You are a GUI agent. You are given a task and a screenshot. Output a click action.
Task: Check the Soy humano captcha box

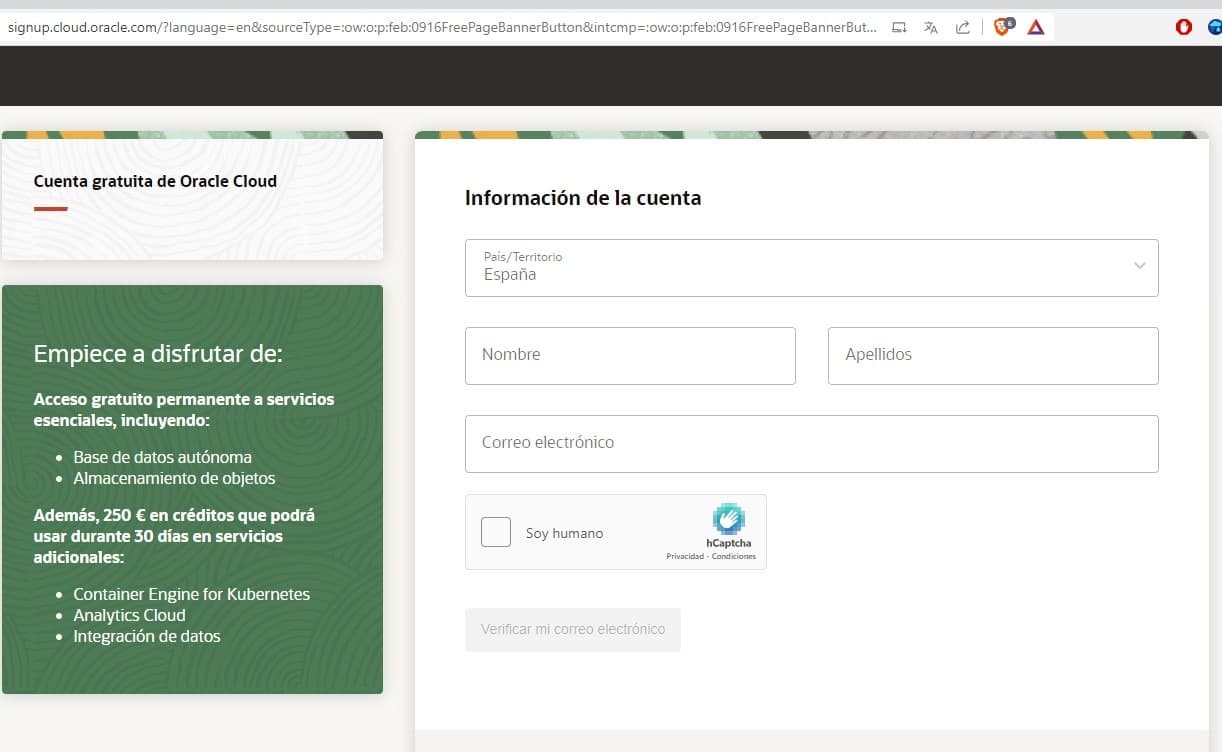pos(496,532)
